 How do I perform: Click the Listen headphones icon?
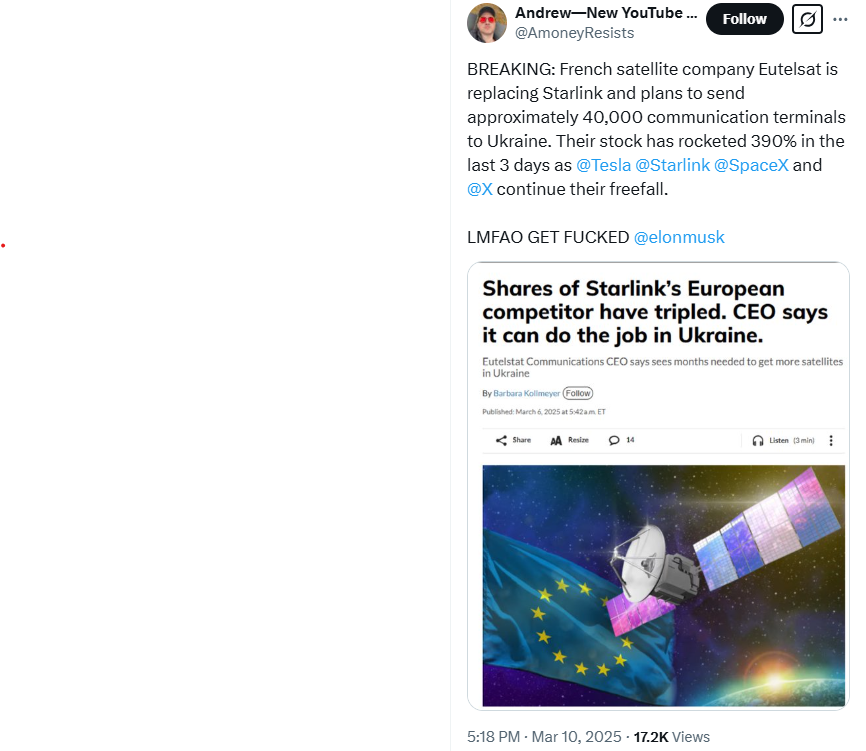click(758, 440)
